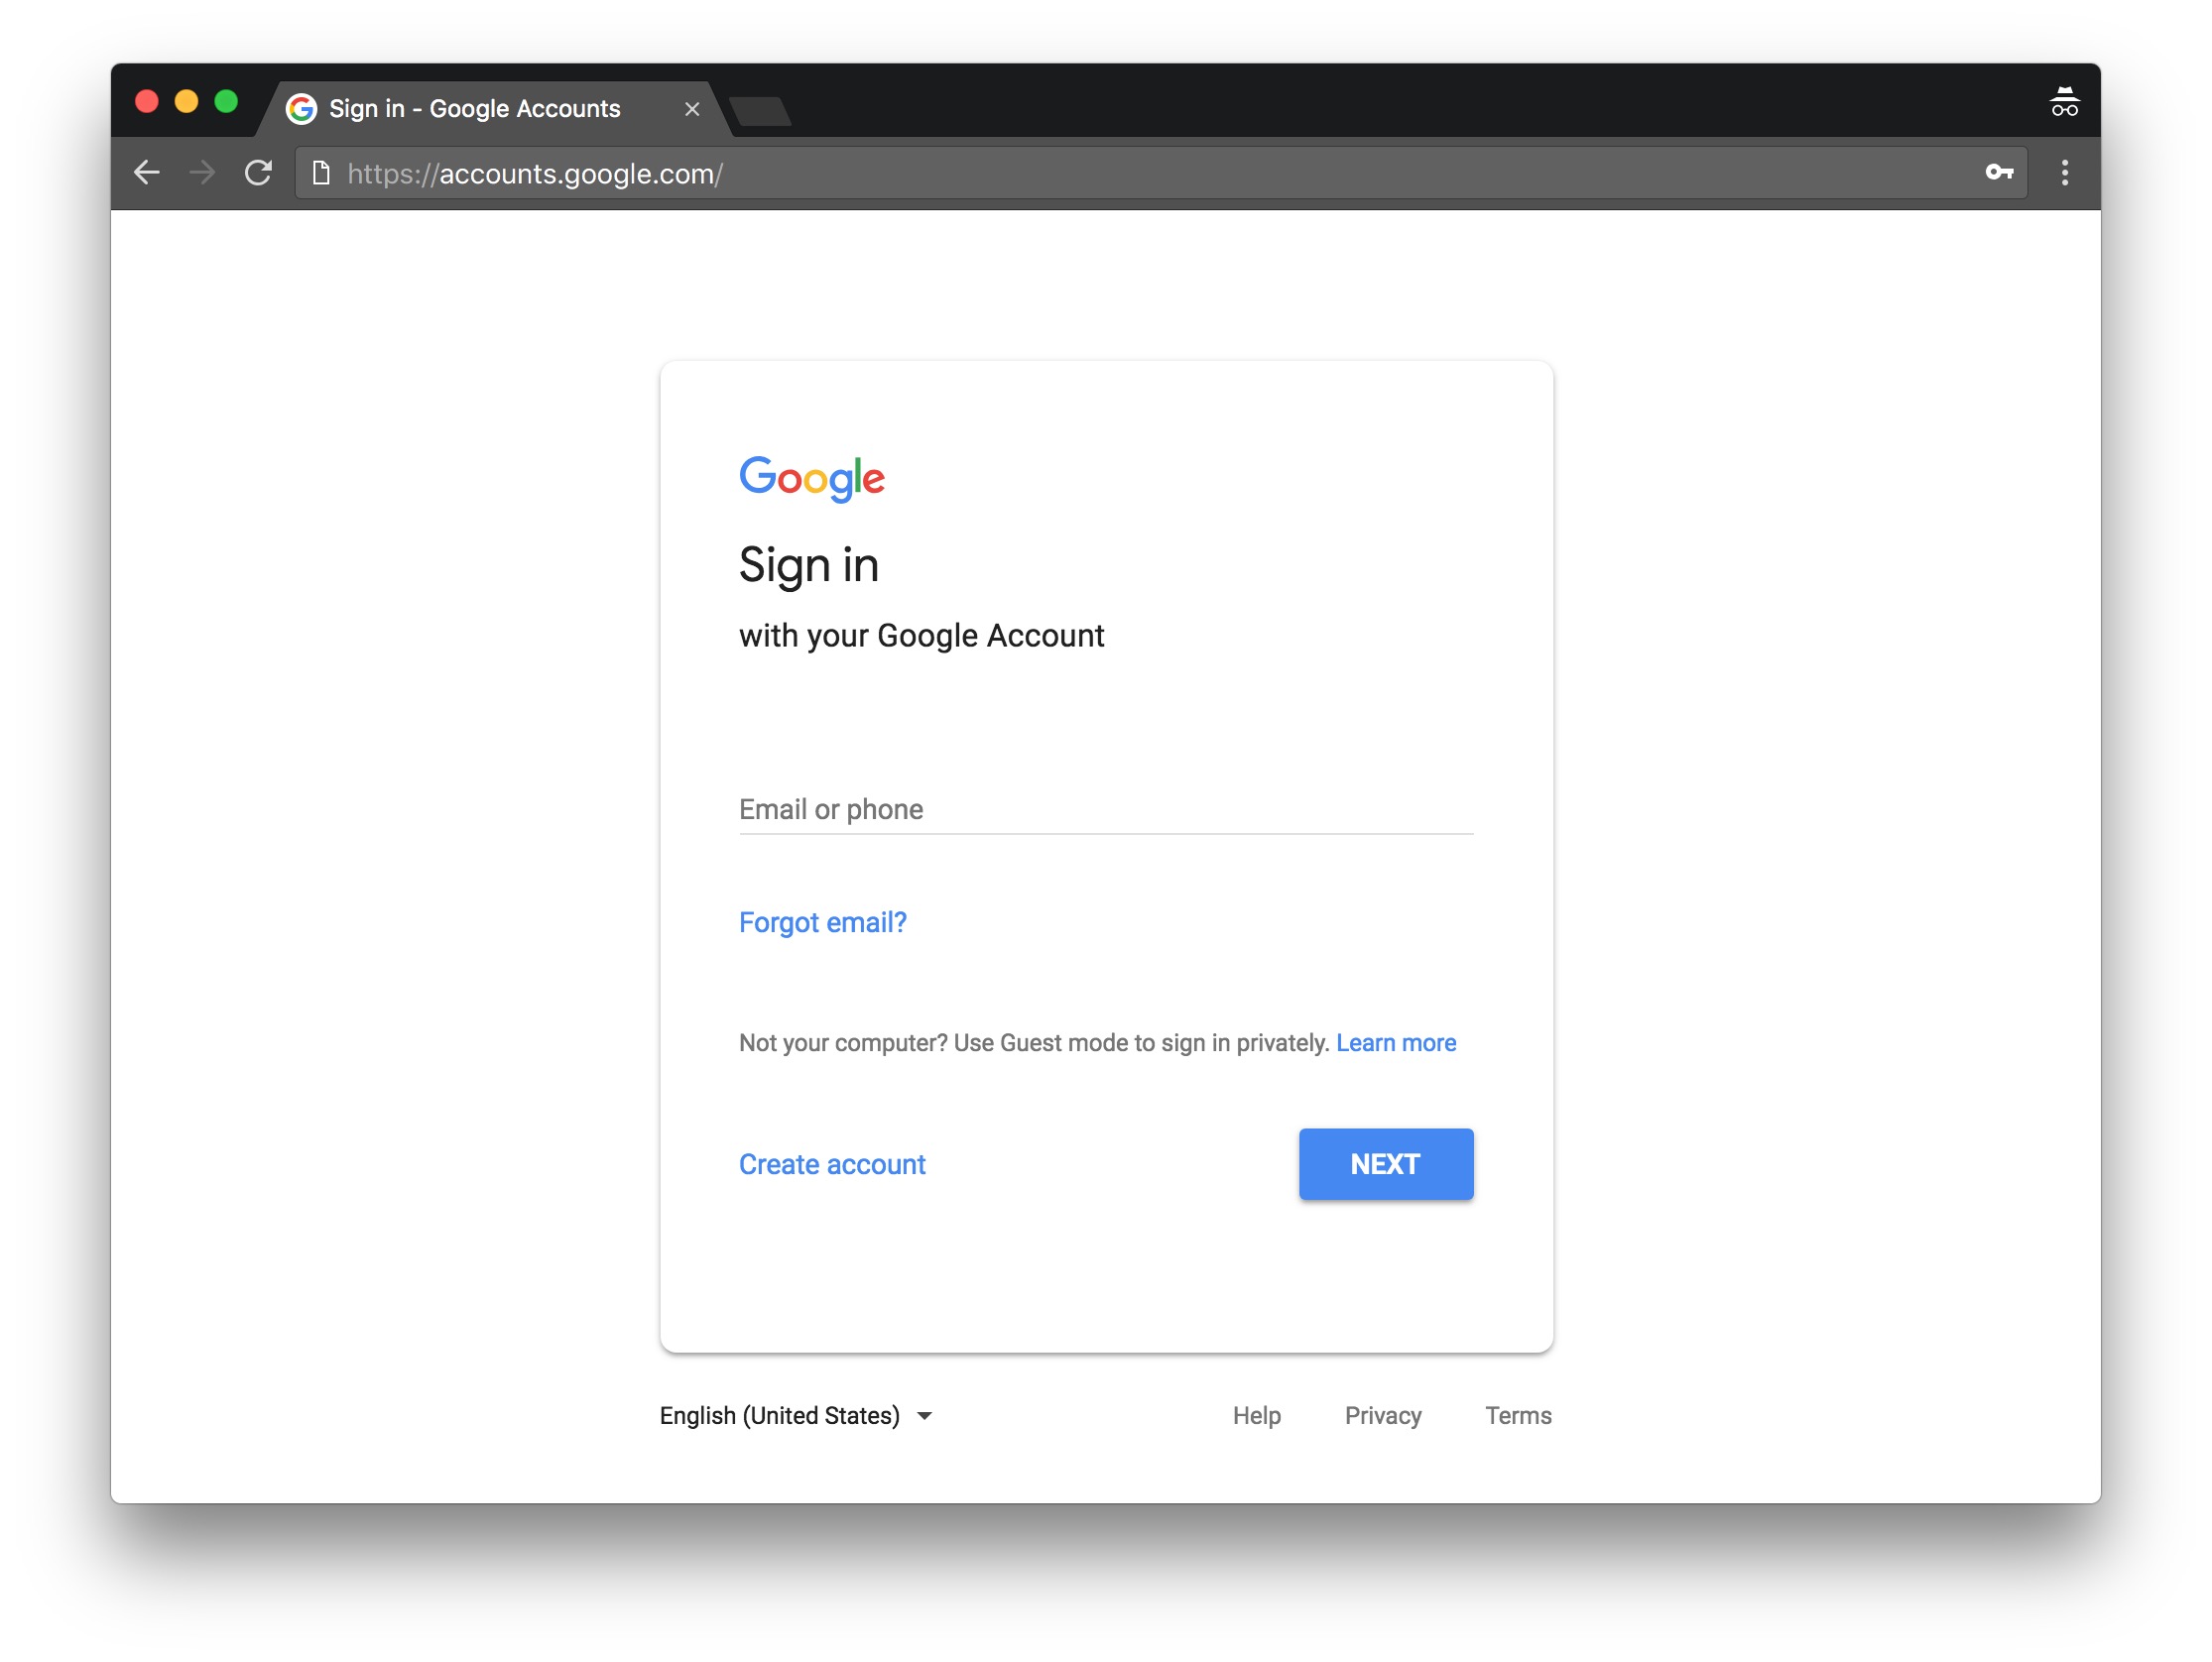Expand the language dropdown chevron

tap(924, 1416)
